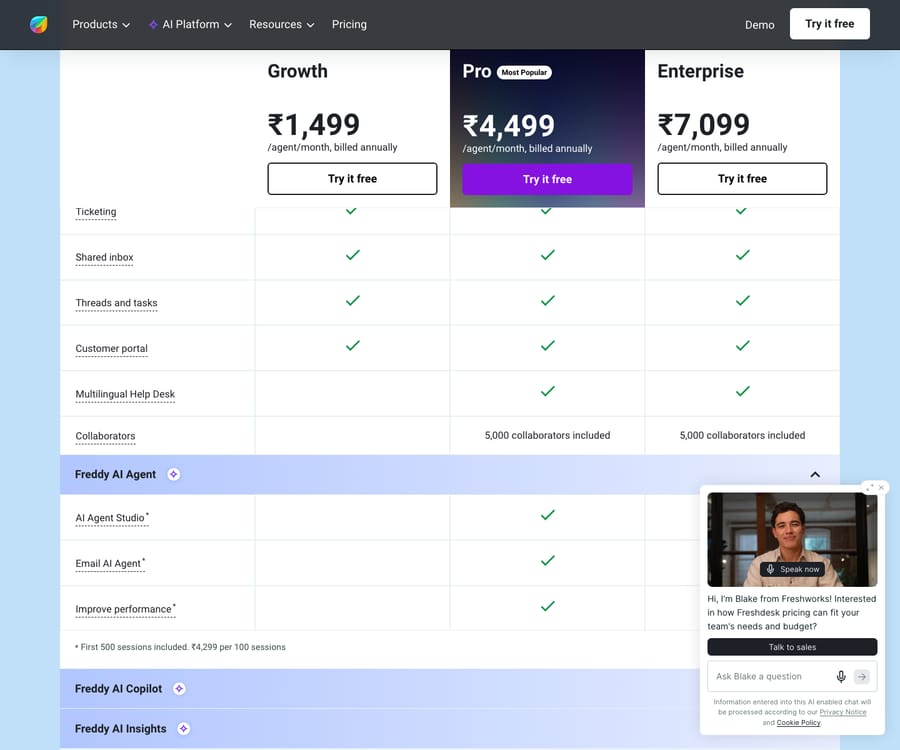Click the Improve performance label
This screenshot has height=750, width=900.
[x=125, y=608]
